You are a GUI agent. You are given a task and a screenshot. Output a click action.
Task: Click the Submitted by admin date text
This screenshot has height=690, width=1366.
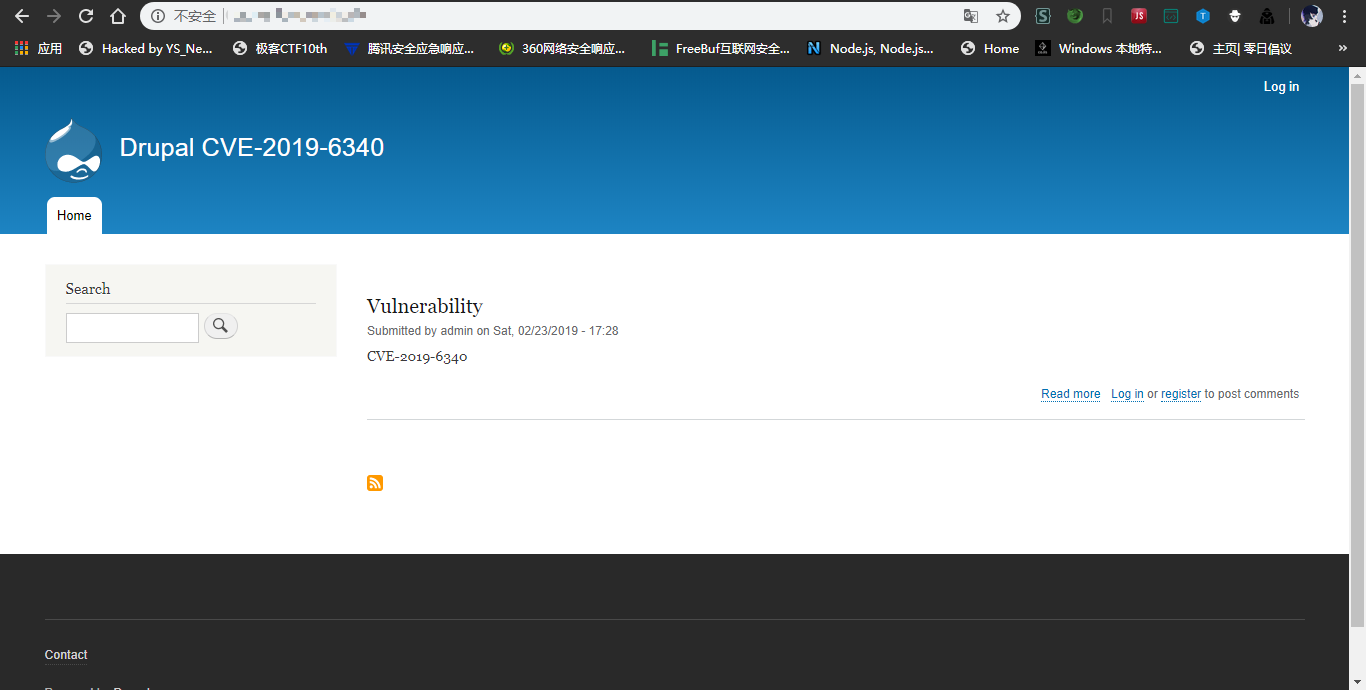click(x=493, y=331)
